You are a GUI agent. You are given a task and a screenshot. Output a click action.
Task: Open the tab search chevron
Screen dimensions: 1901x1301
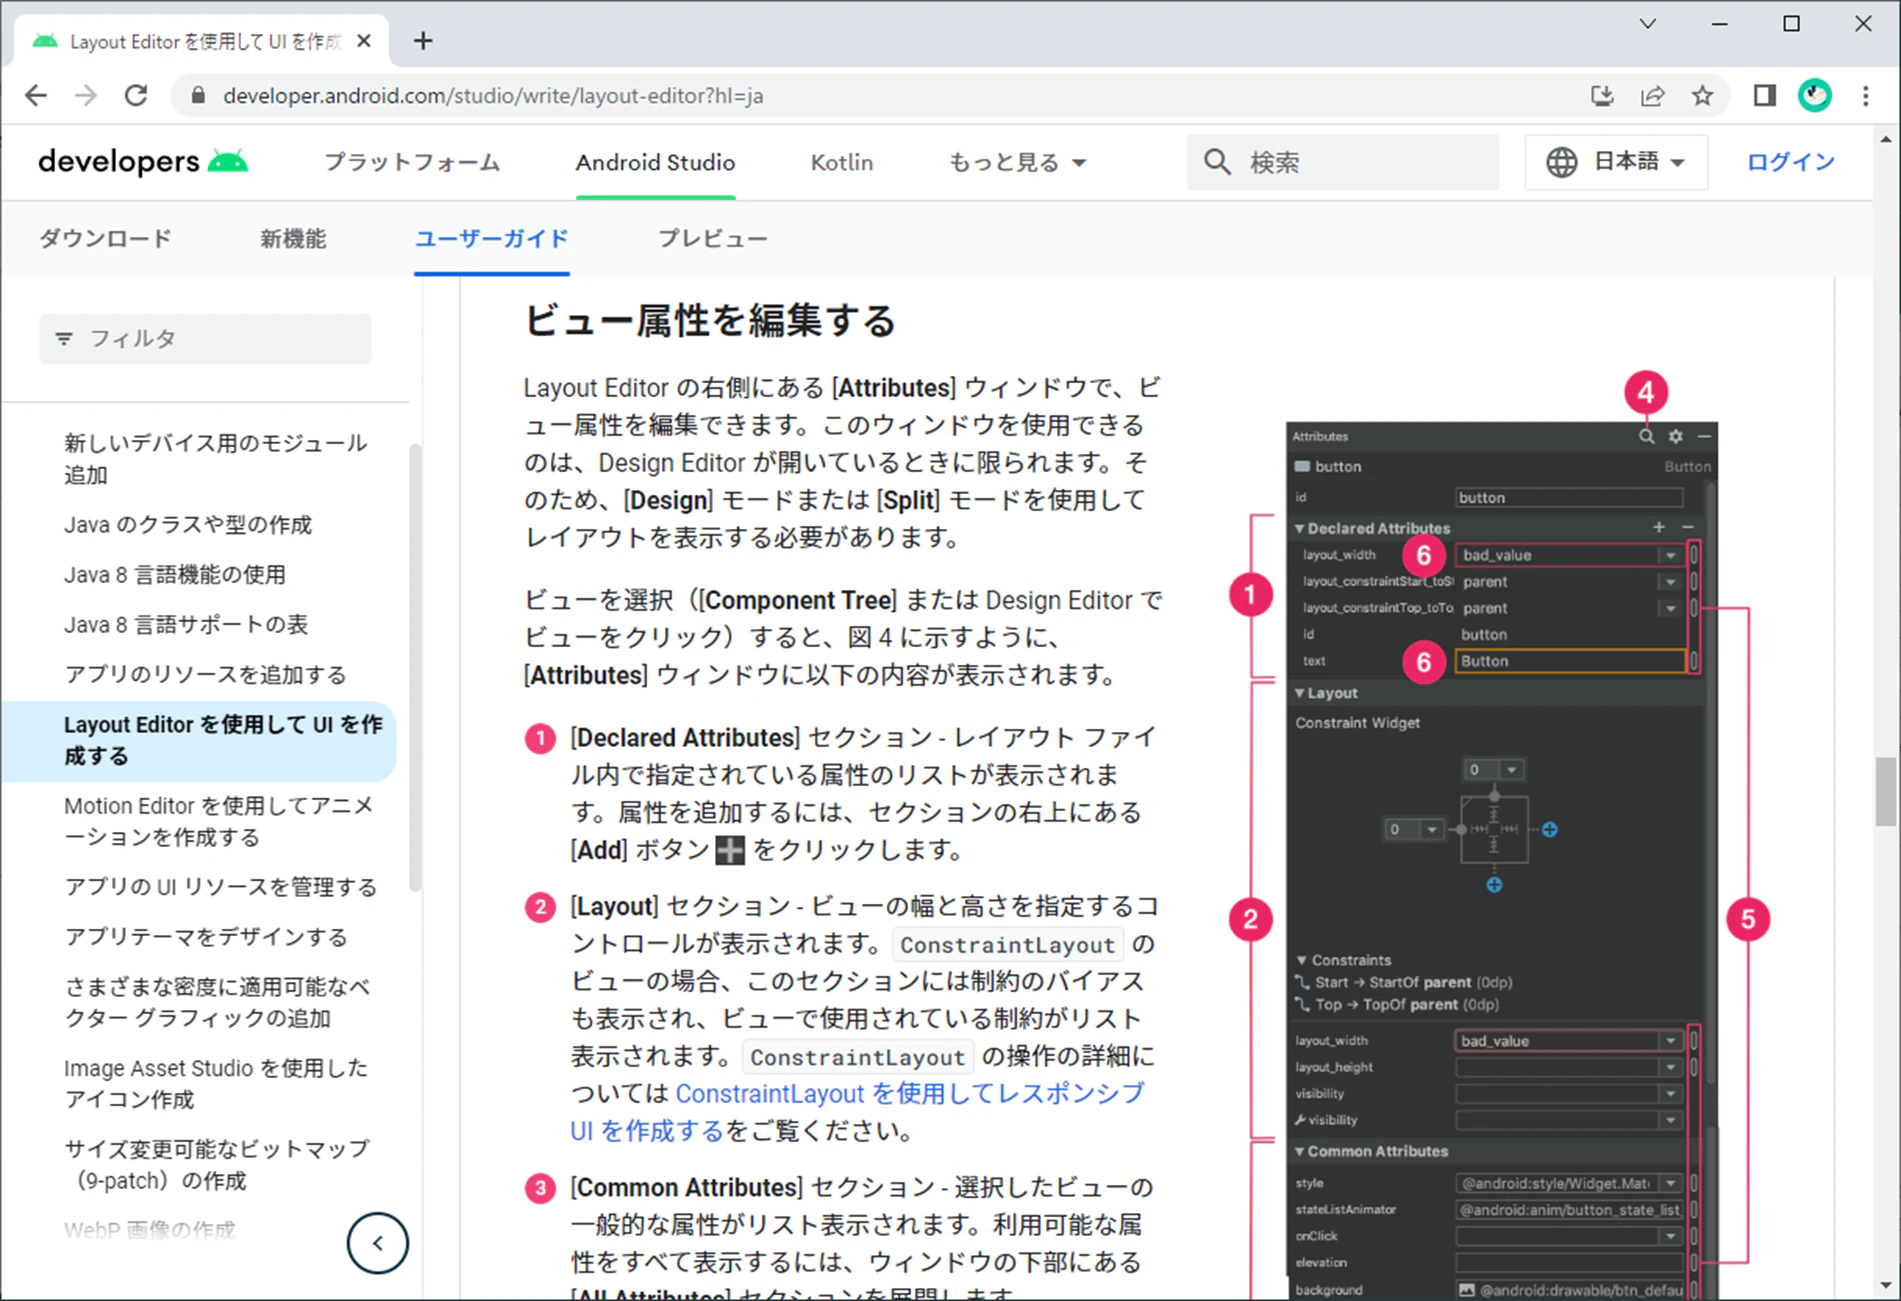(x=1648, y=23)
